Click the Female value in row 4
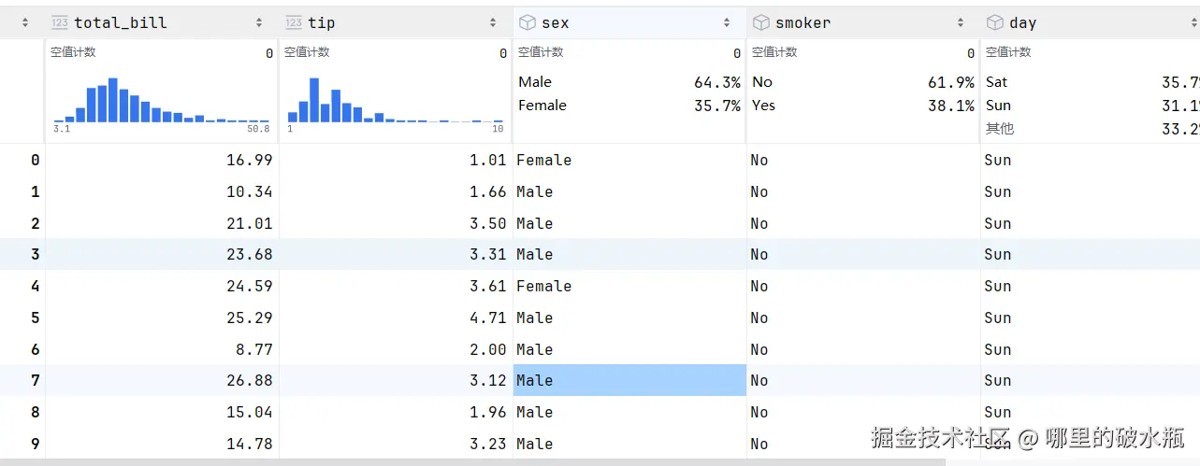 pos(544,286)
